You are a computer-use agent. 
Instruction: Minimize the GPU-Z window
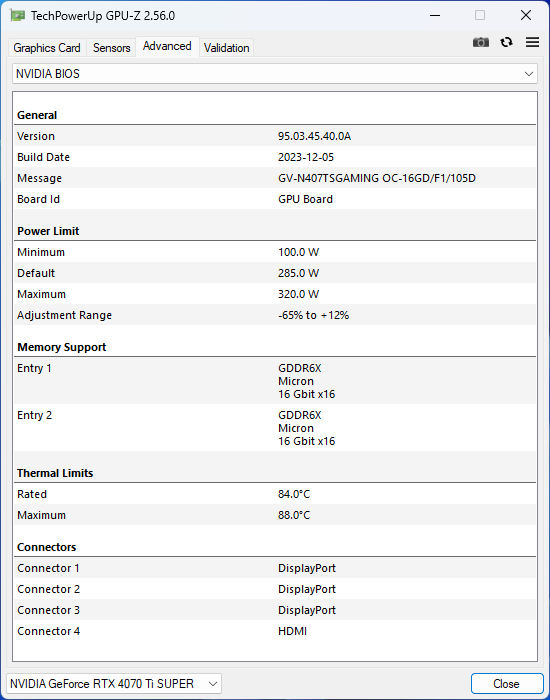click(435, 16)
